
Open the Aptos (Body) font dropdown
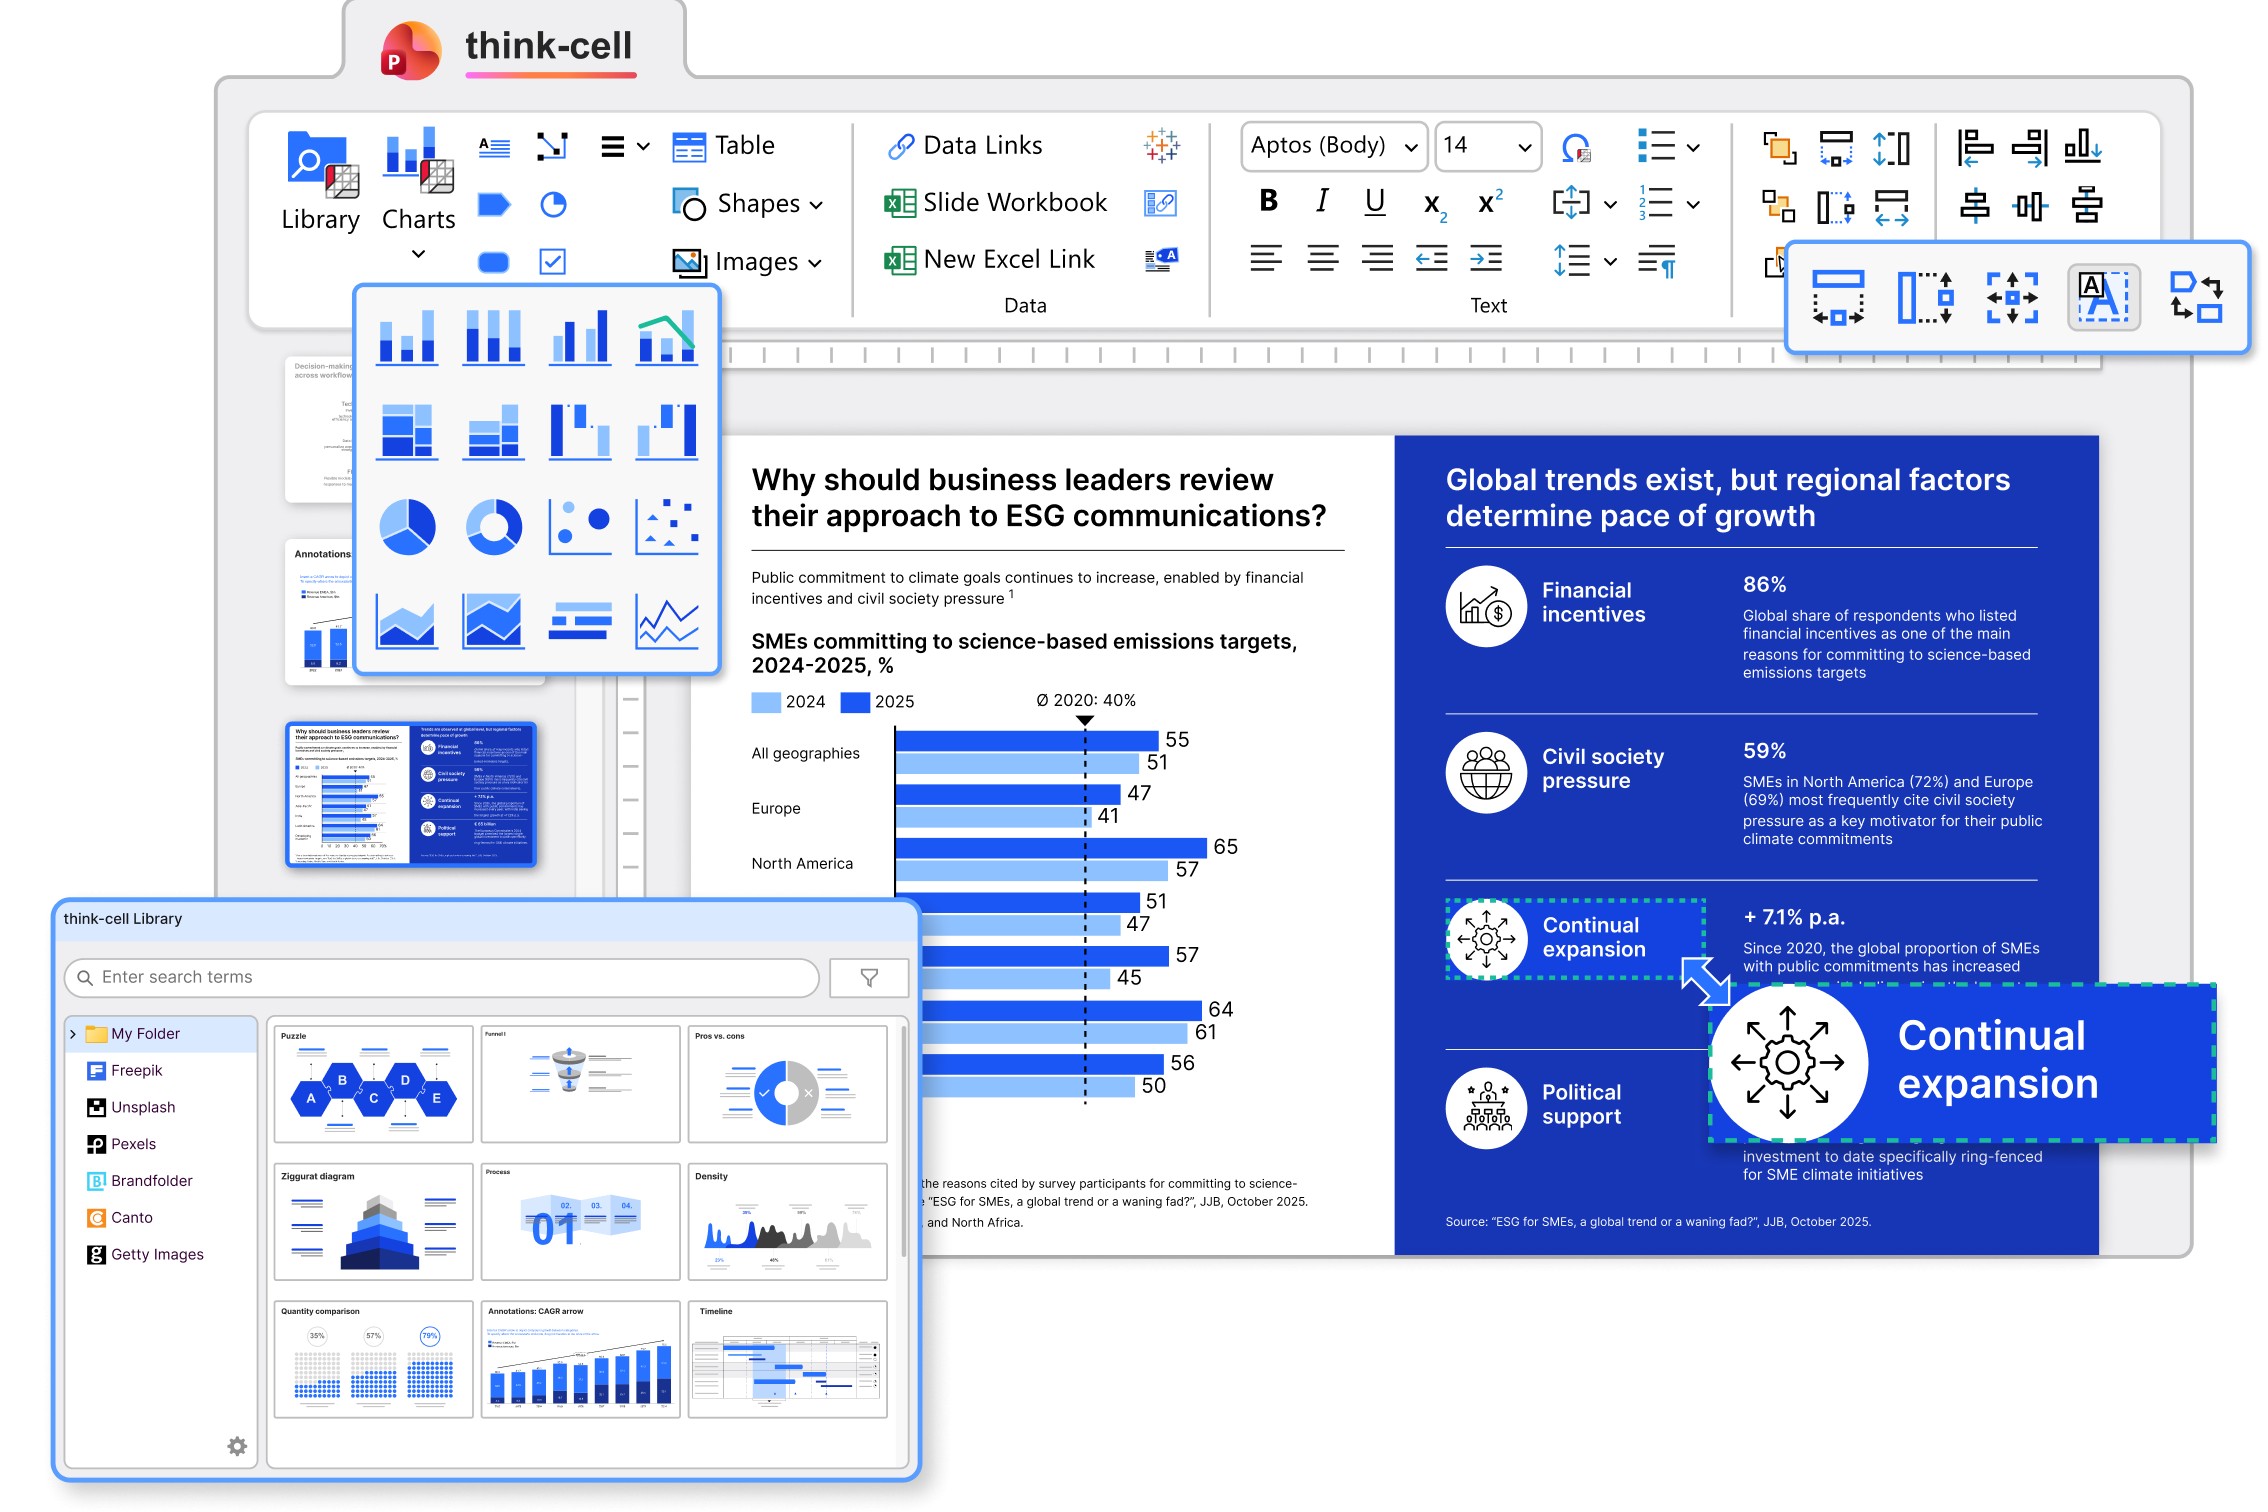tap(1410, 147)
